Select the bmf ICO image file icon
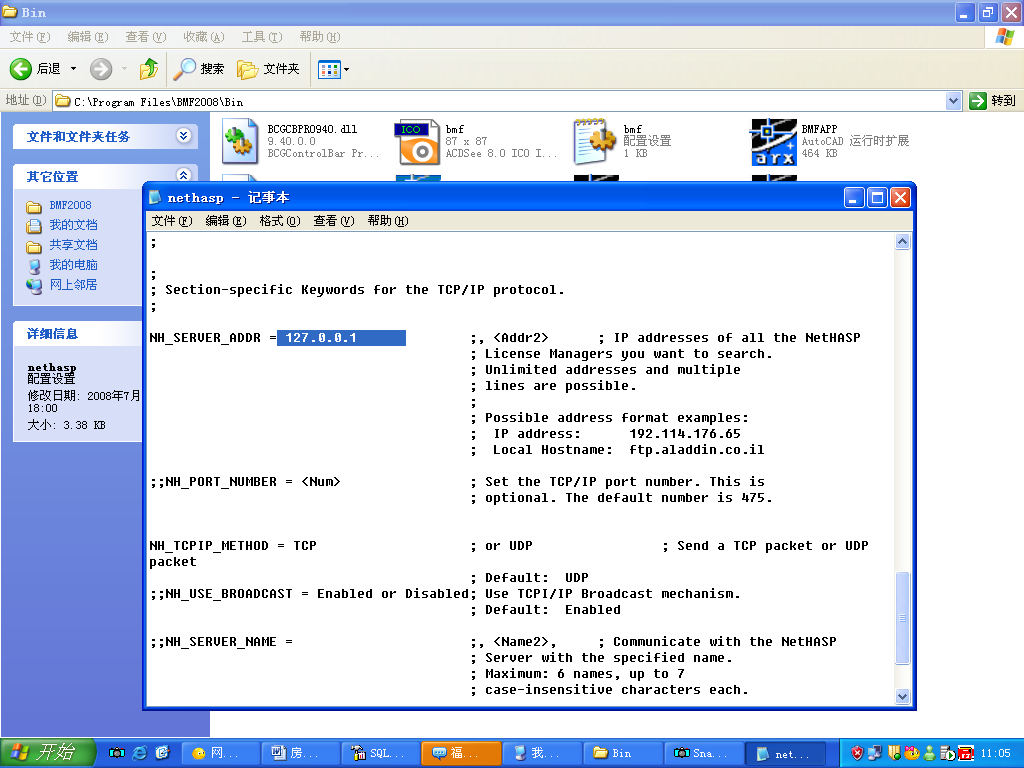1024x768 pixels. pos(417,141)
